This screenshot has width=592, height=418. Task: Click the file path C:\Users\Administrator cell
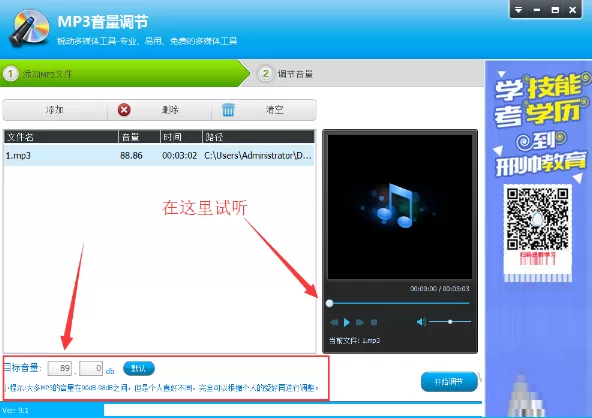coord(258,155)
